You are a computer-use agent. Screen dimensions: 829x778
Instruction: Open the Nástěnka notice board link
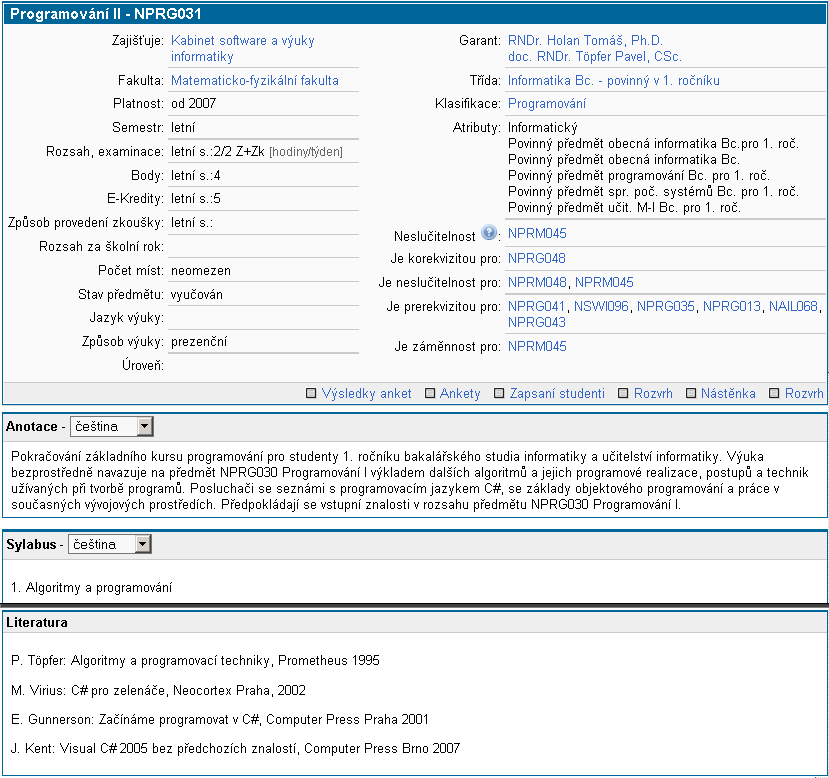click(x=728, y=394)
